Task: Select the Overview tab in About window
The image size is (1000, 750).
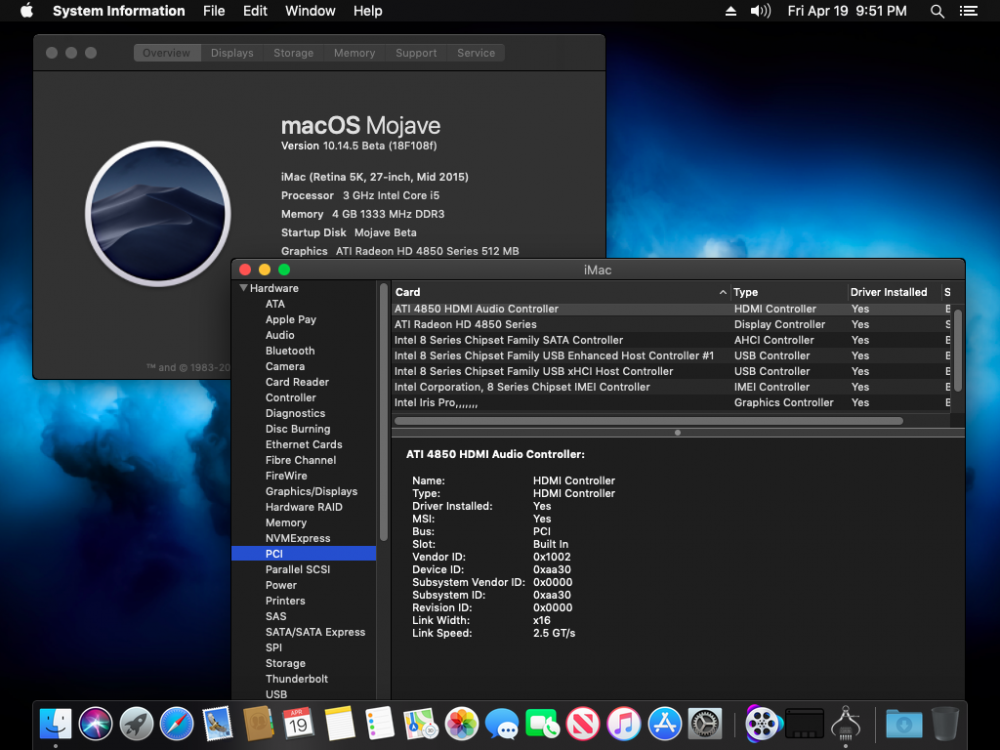Action: (166, 53)
